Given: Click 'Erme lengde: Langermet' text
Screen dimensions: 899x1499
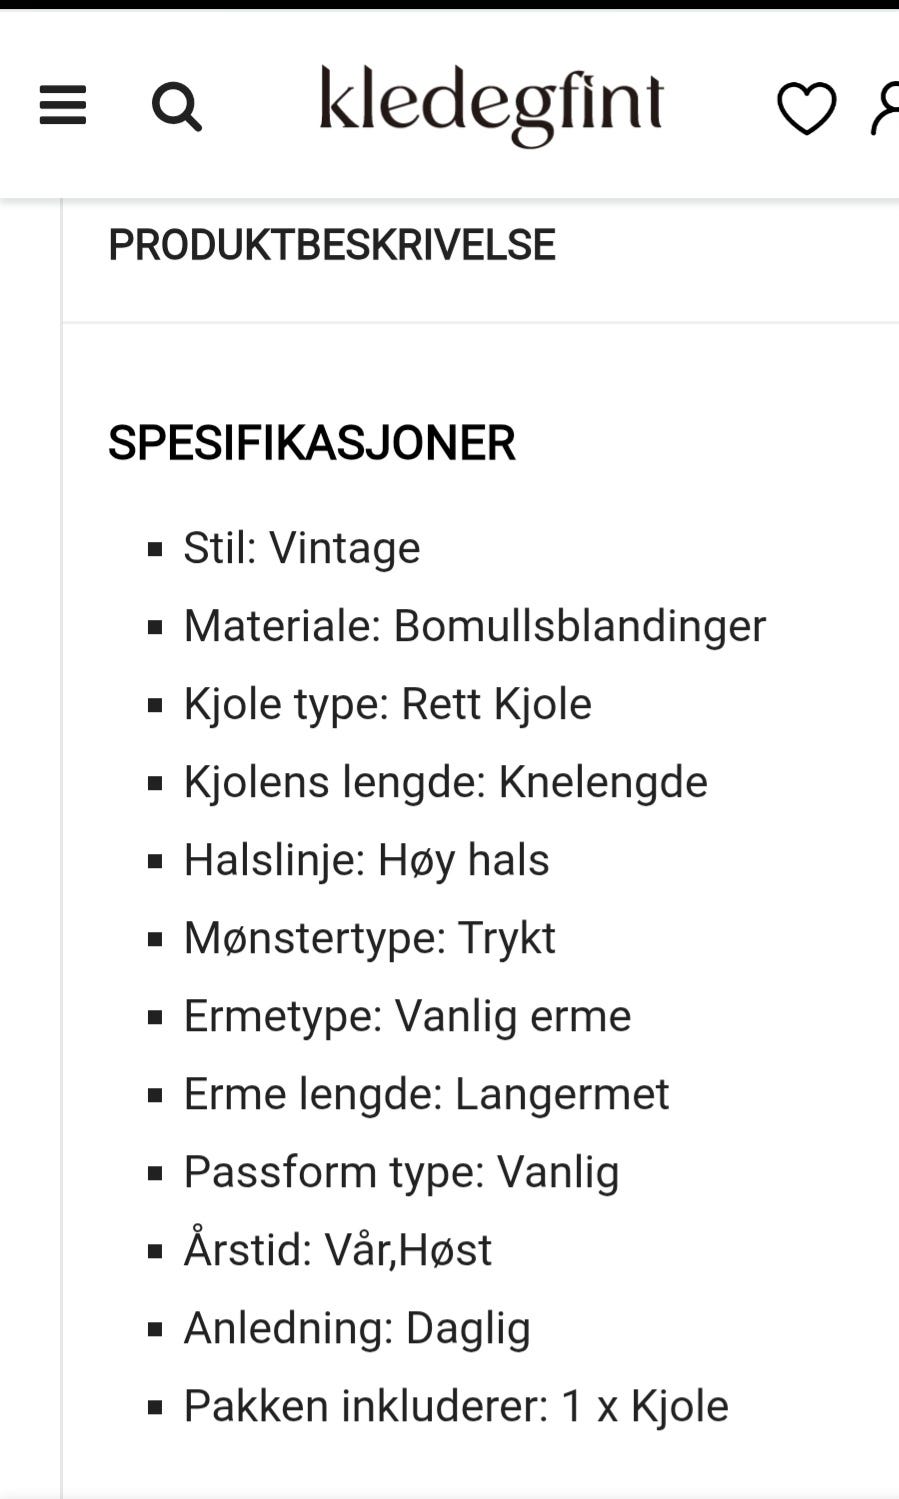Looking at the screenshot, I should [x=426, y=1093].
